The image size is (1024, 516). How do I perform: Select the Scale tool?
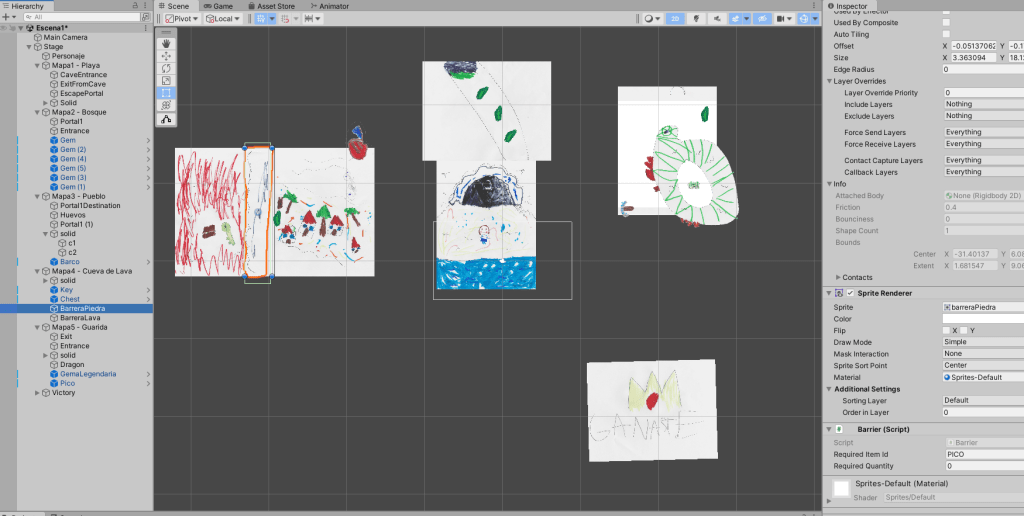click(x=167, y=80)
